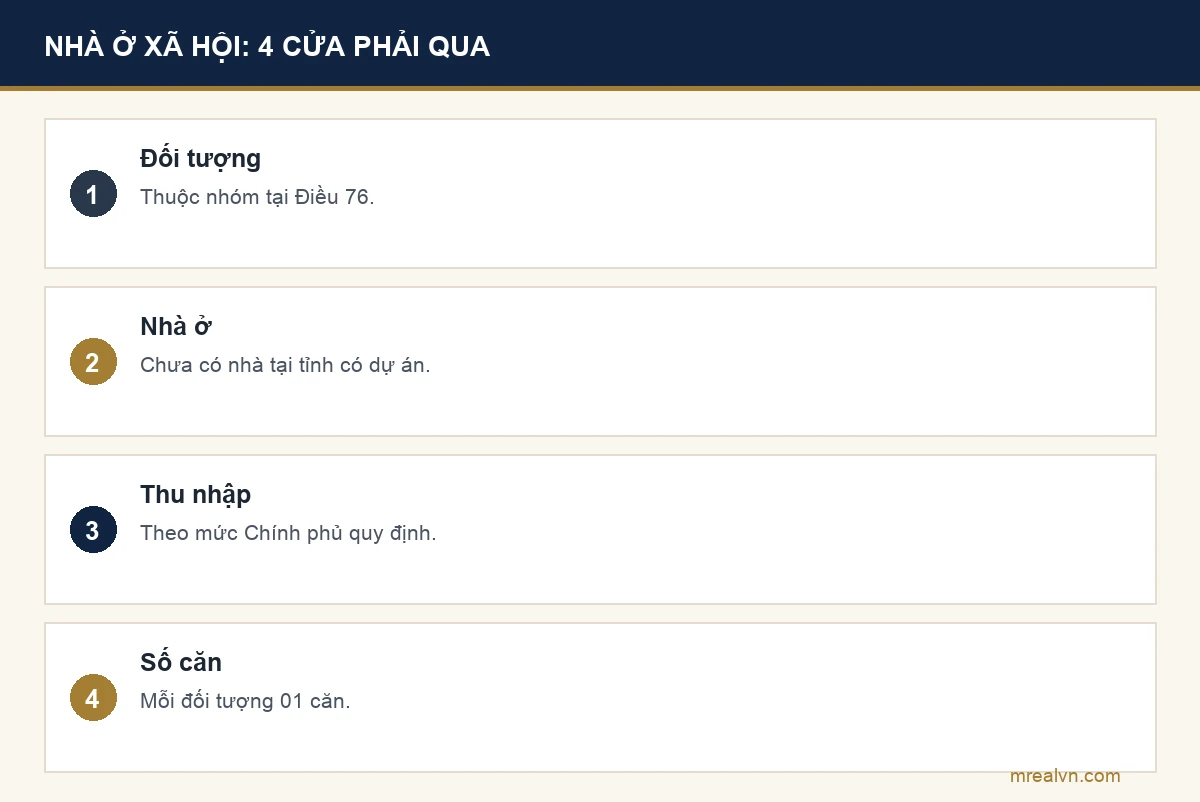This screenshot has height=802, width=1200.
Task: Open the mrealvn.com link
Action: pyautogui.click(x=1065, y=776)
